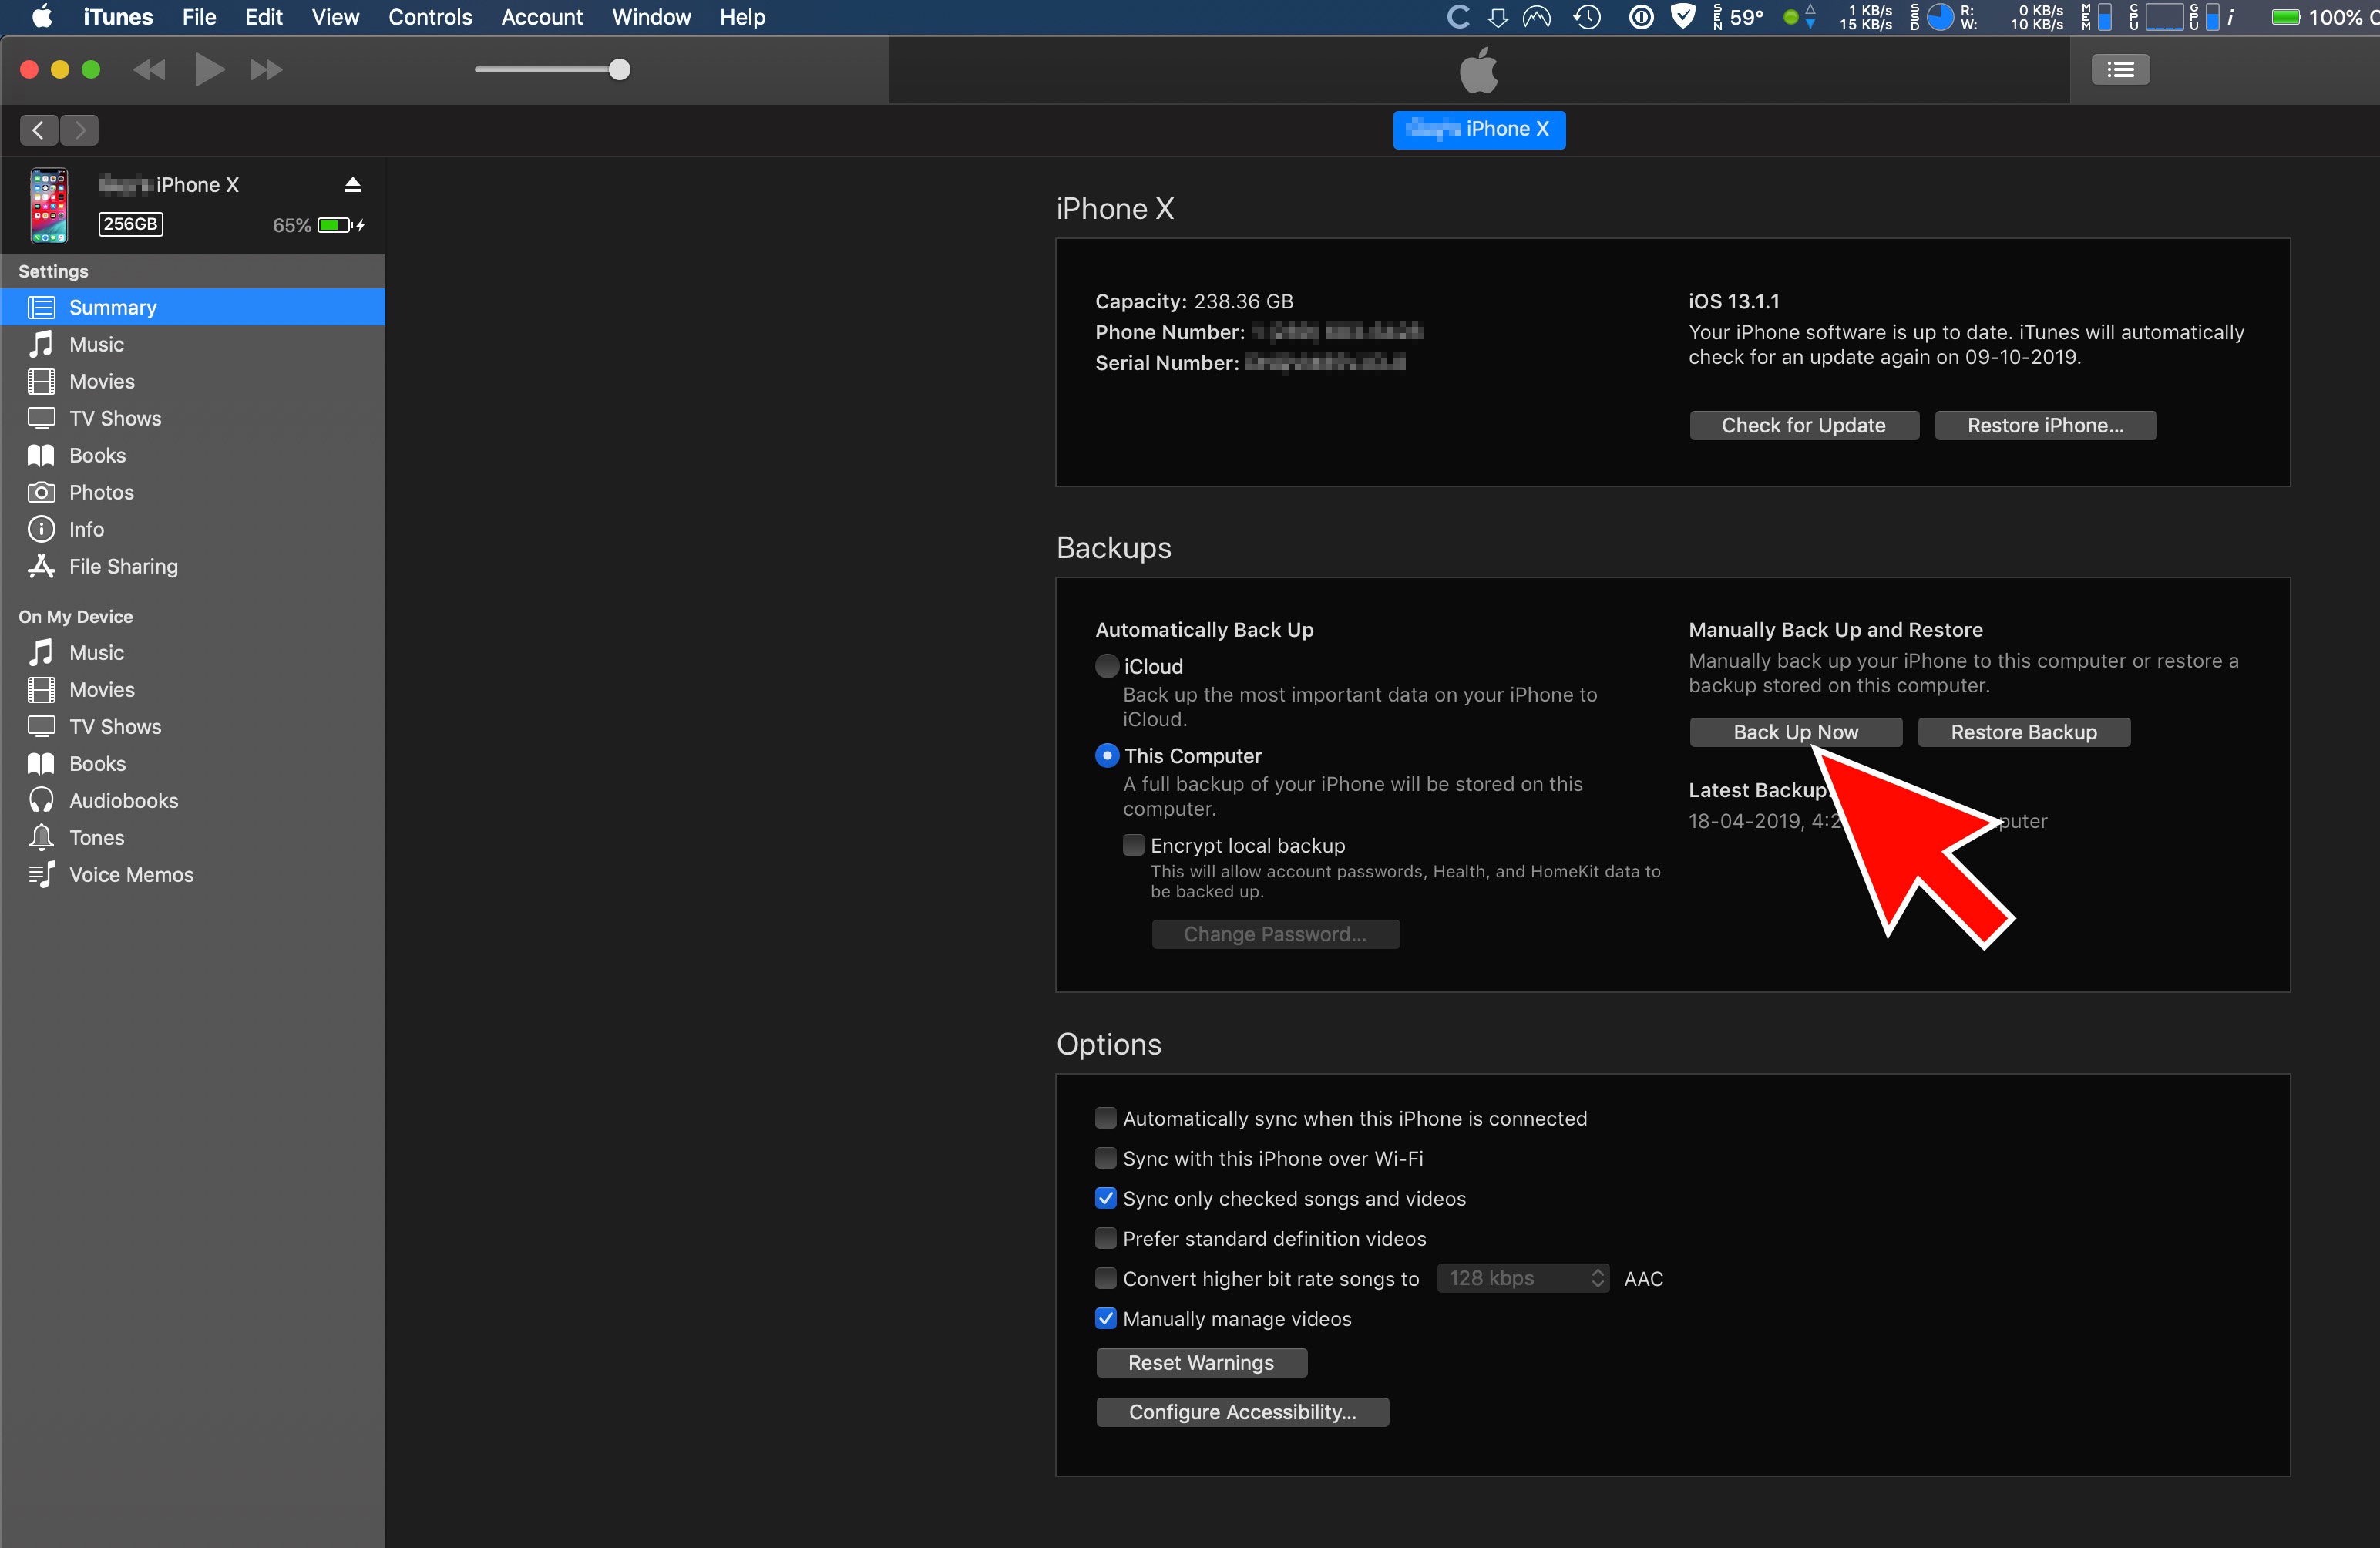Open File Sharing settings
Screen dimensions: 2380x1548
(x=123, y=566)
